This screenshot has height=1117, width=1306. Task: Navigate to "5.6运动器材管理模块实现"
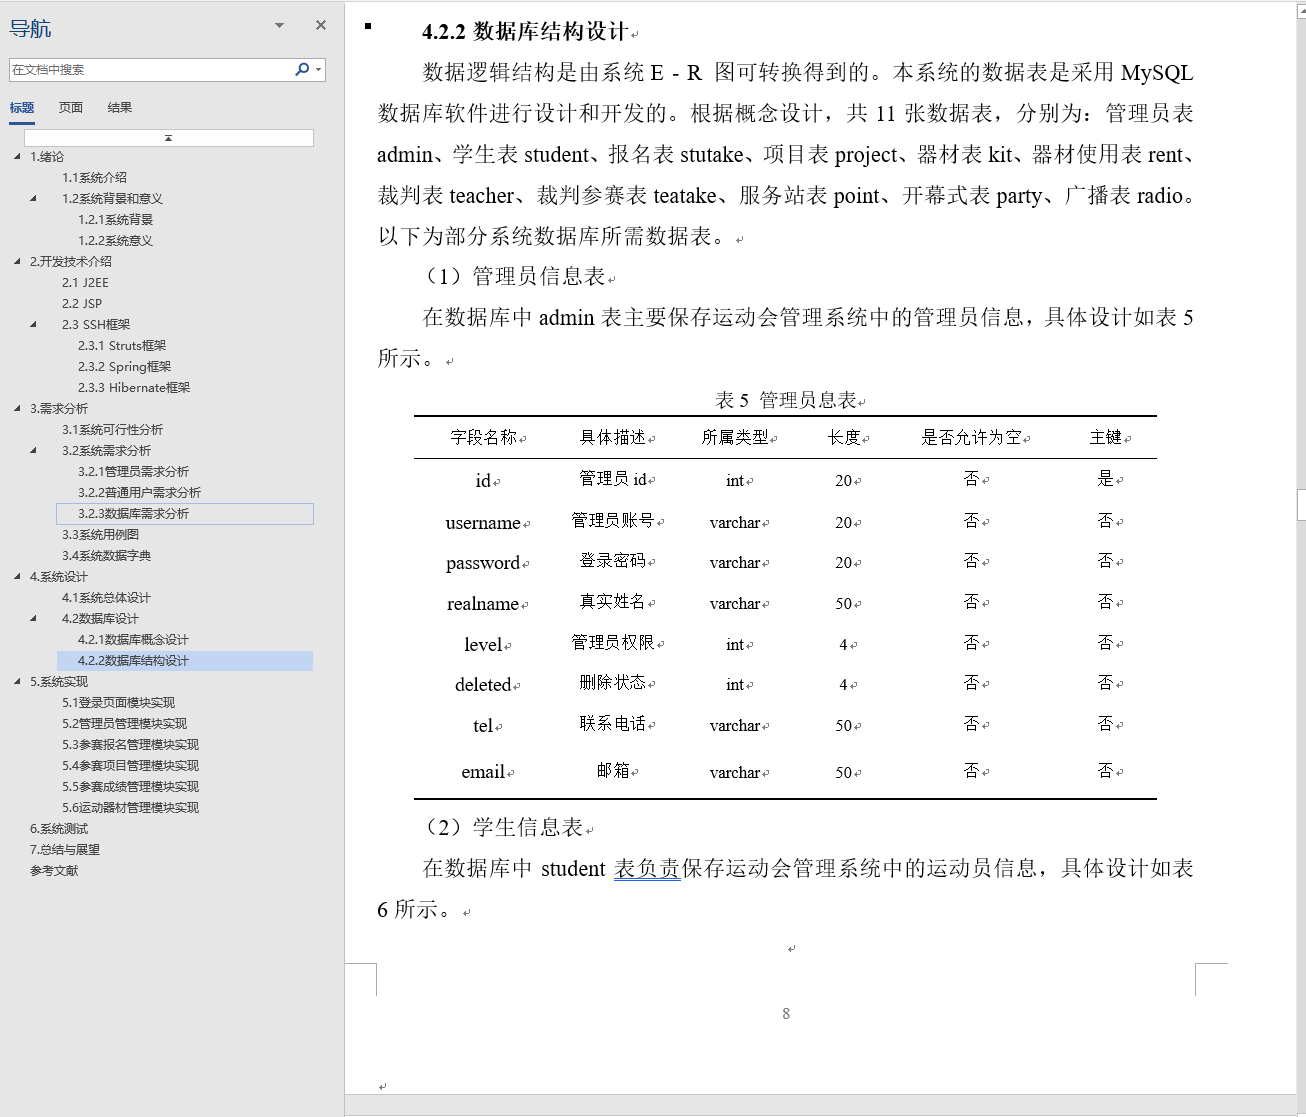(131, 807)
